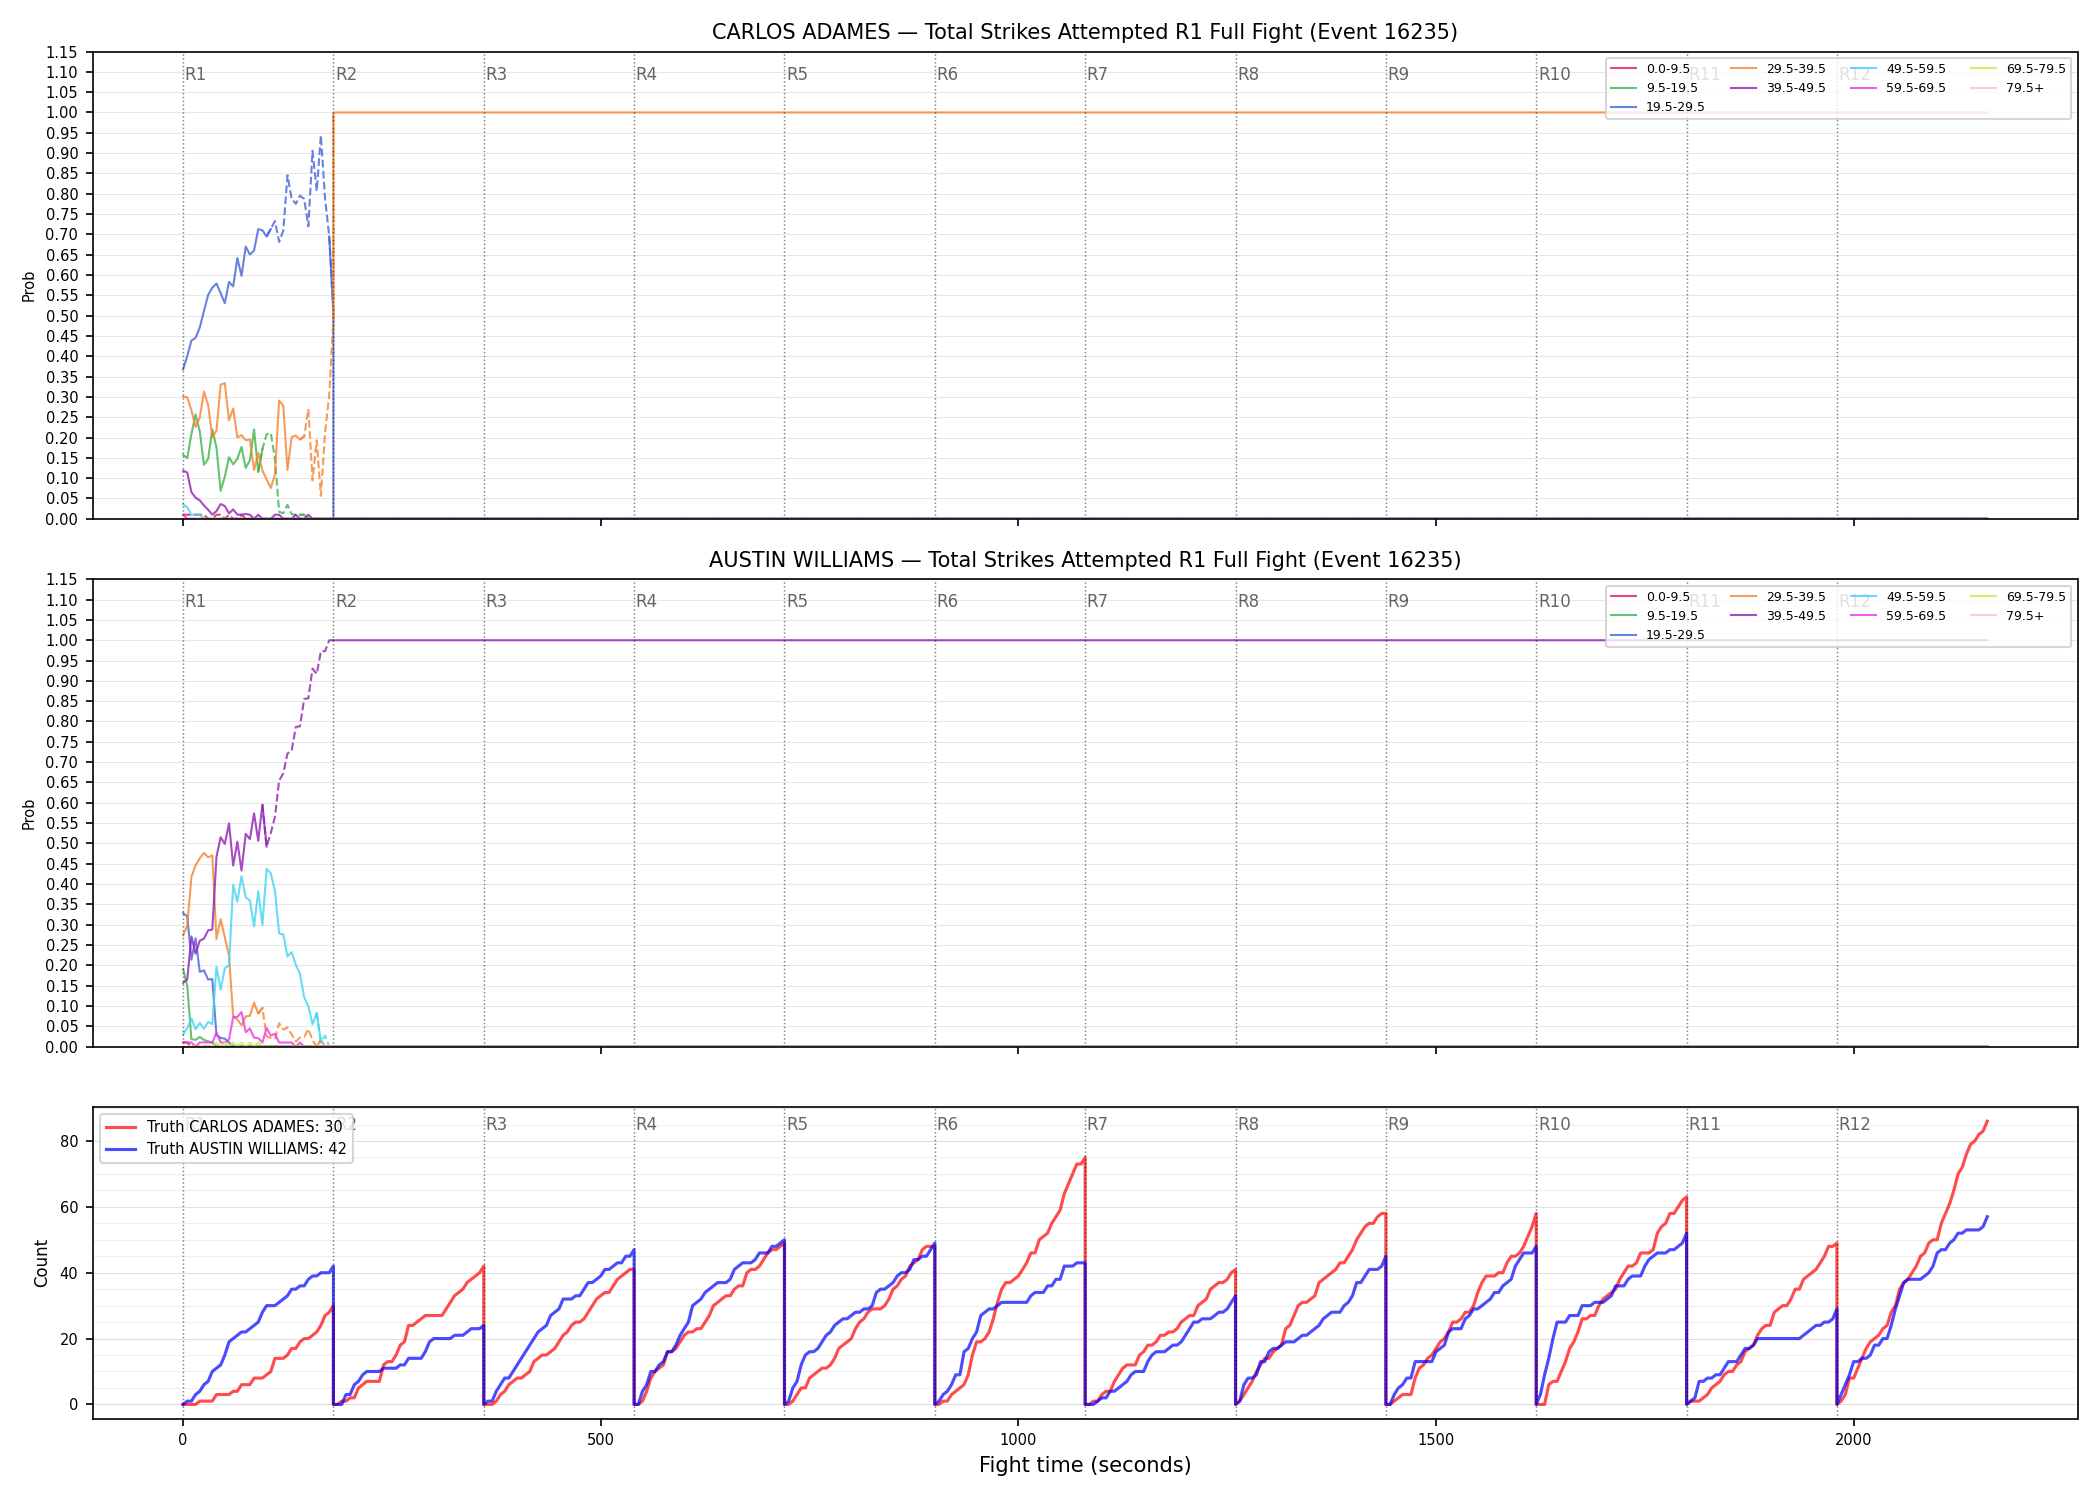Click R8 round marker in Adames chart
The width and height of the screenshot is (2100, 1500).
[x=1248, y=74]
